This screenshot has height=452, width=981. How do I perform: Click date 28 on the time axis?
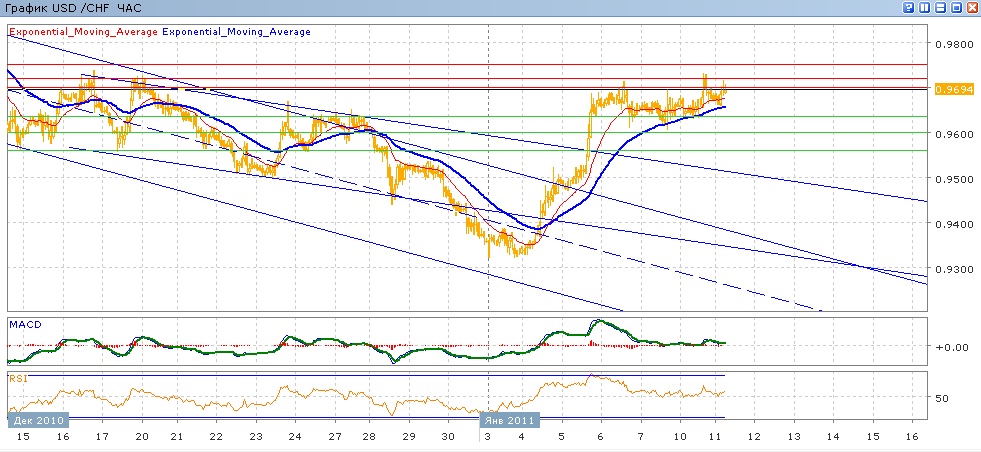(x=368, y=437)
